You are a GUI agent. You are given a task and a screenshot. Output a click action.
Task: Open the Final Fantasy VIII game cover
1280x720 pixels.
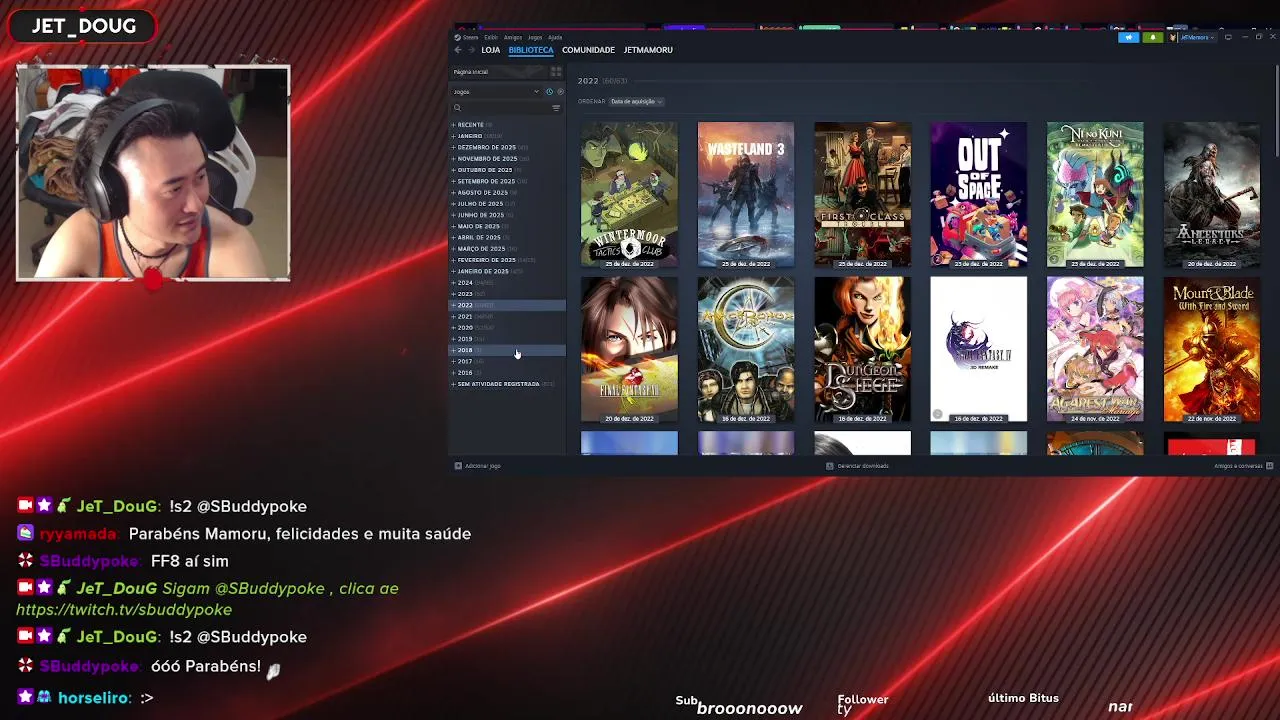629,350
